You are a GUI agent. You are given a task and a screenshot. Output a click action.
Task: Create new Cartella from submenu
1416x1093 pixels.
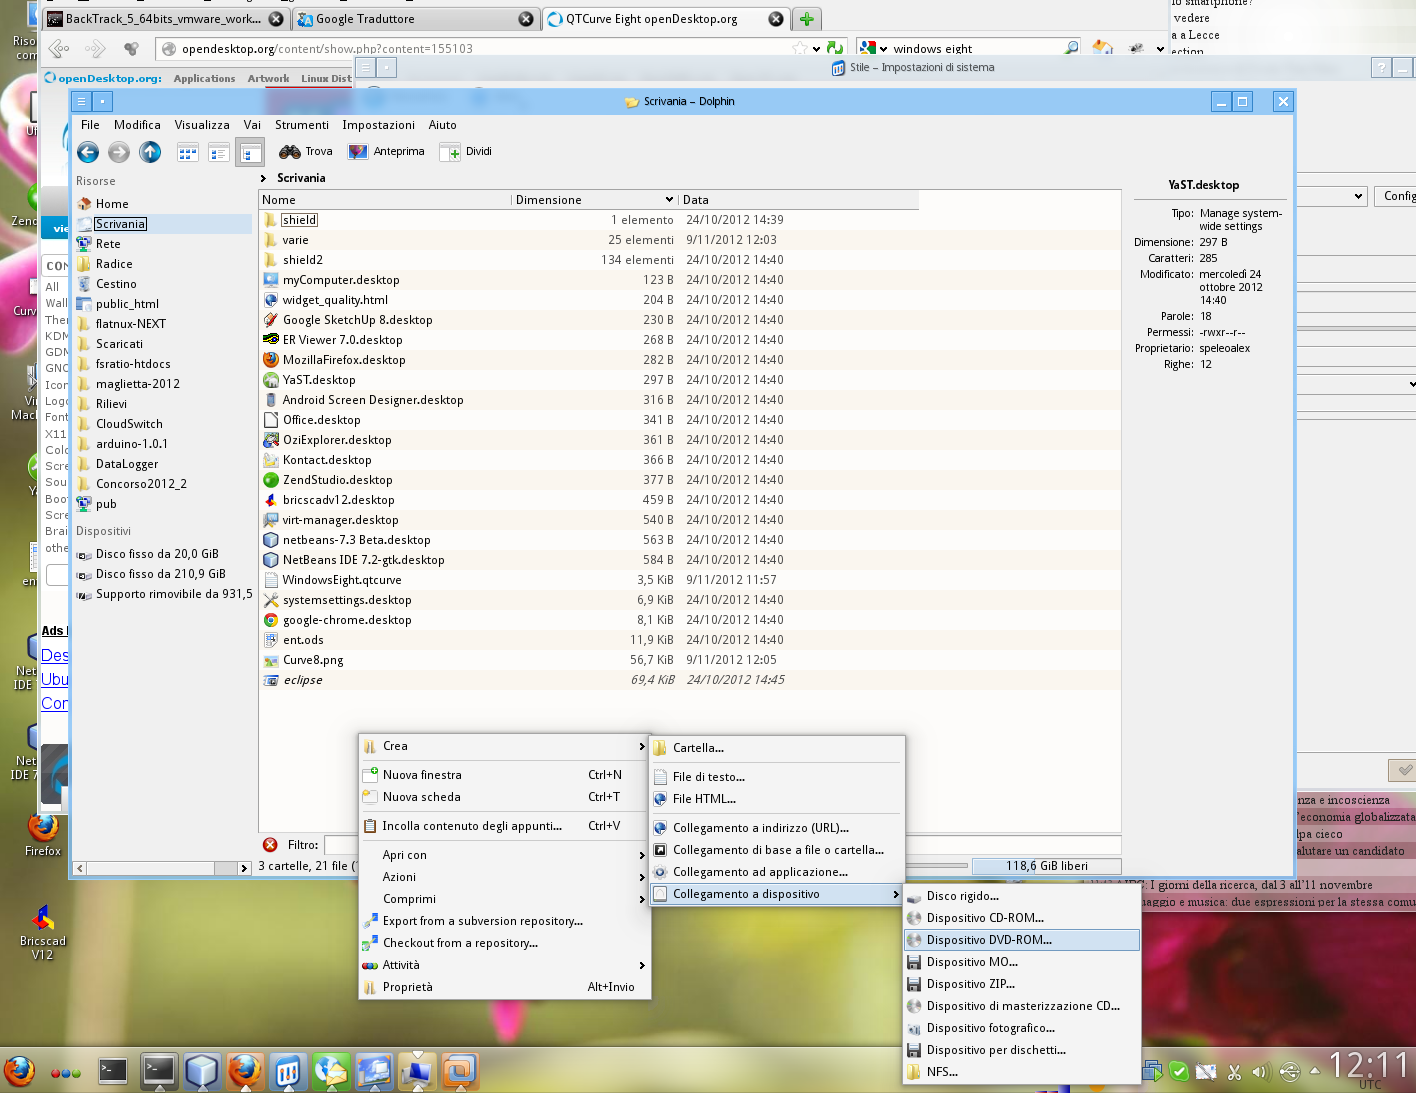coord(777,748)
